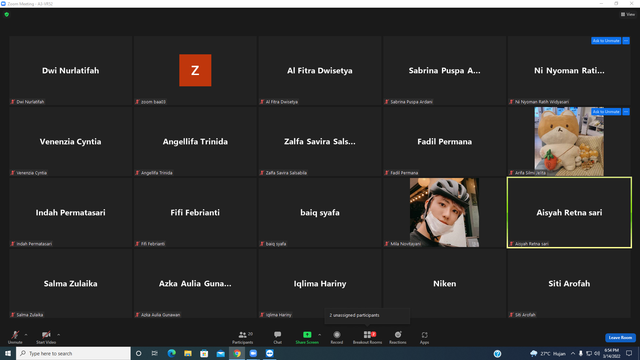Screen dimensions: 640x360
Task: Open the Participants panel
Action: point(243,337)
